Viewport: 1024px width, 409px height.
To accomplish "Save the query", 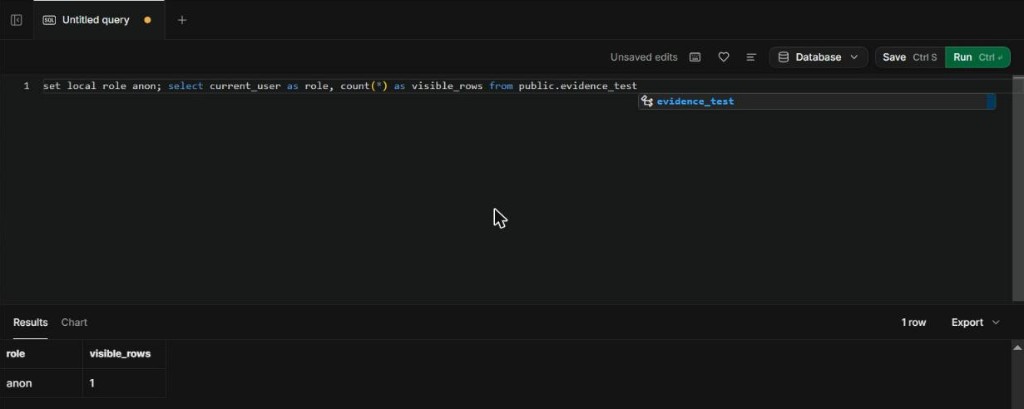I will tap(910, 57).
